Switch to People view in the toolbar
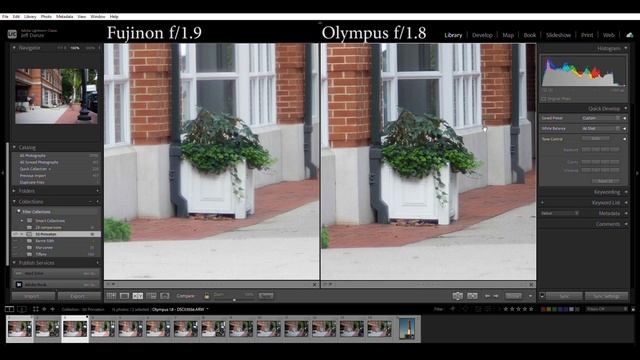 165,296
